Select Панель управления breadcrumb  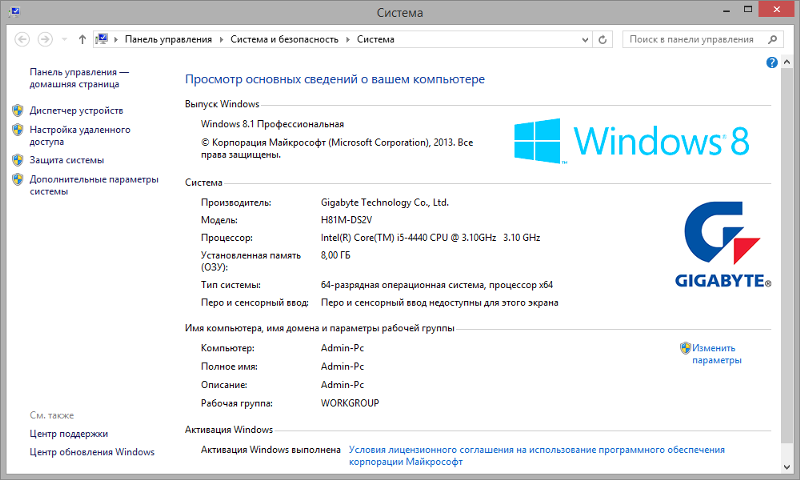point(168,40)
